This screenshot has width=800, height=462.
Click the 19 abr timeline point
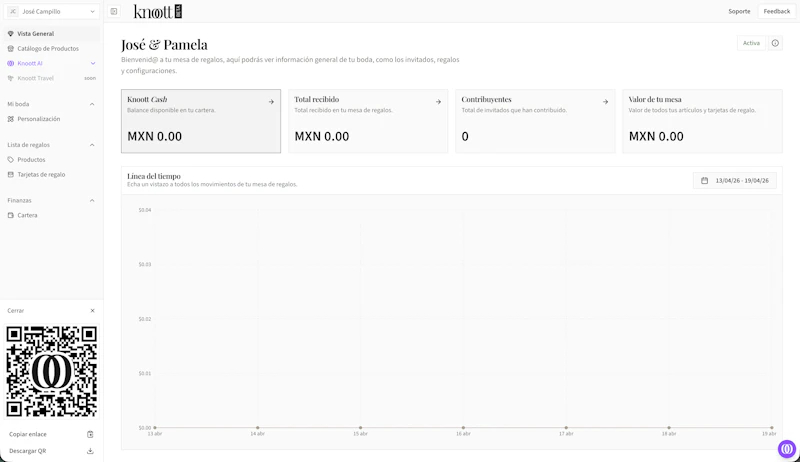click(x=771, y=427)
